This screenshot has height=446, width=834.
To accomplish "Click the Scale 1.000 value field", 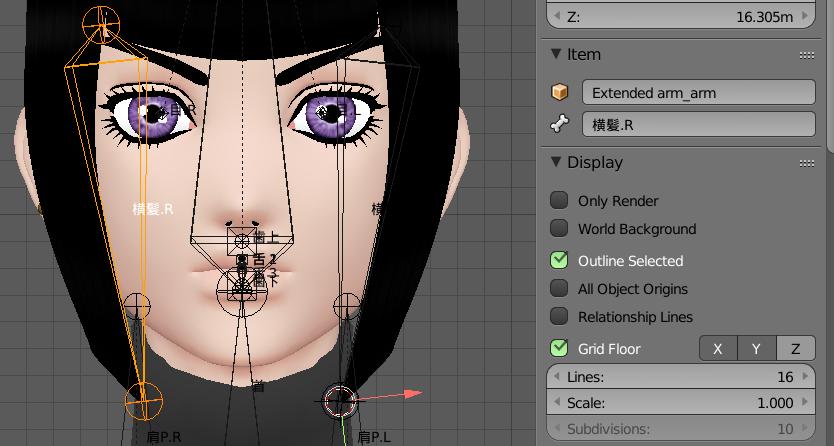I will 681,402.
